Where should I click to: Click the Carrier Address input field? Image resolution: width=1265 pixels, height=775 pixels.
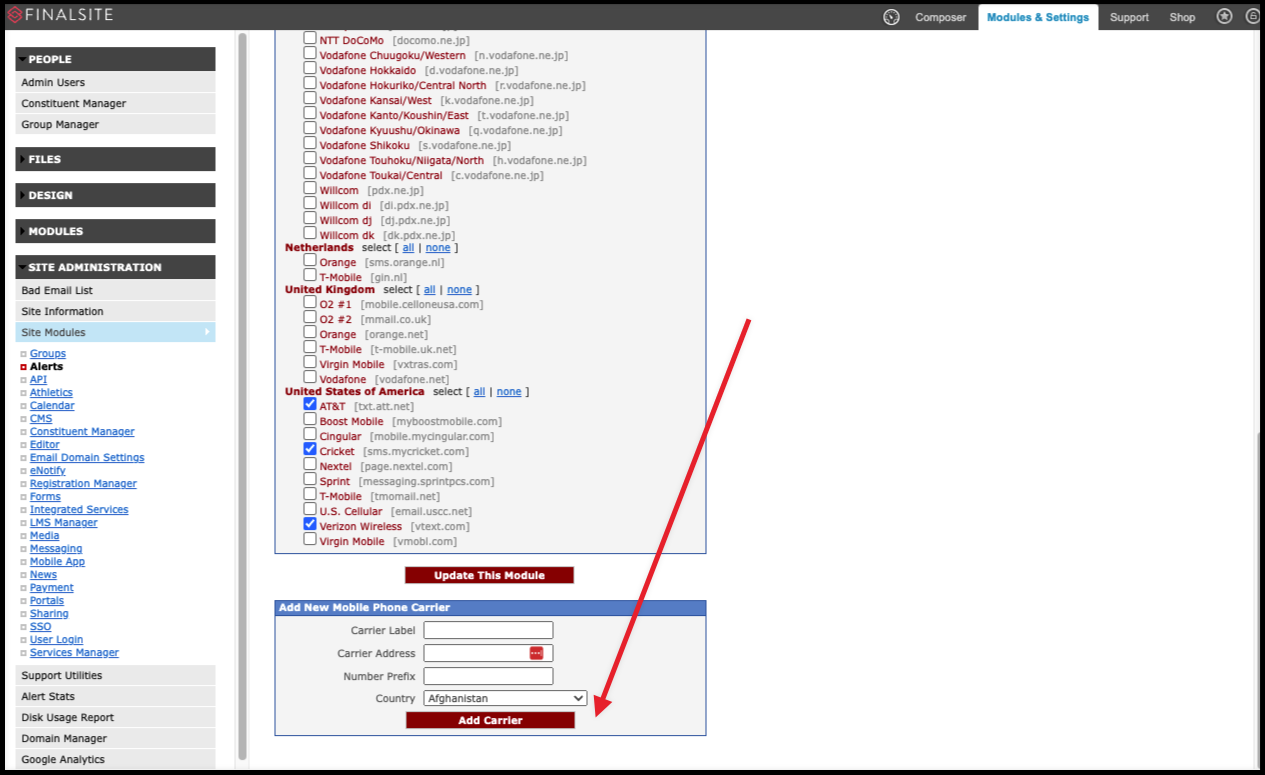pos(488,653)
